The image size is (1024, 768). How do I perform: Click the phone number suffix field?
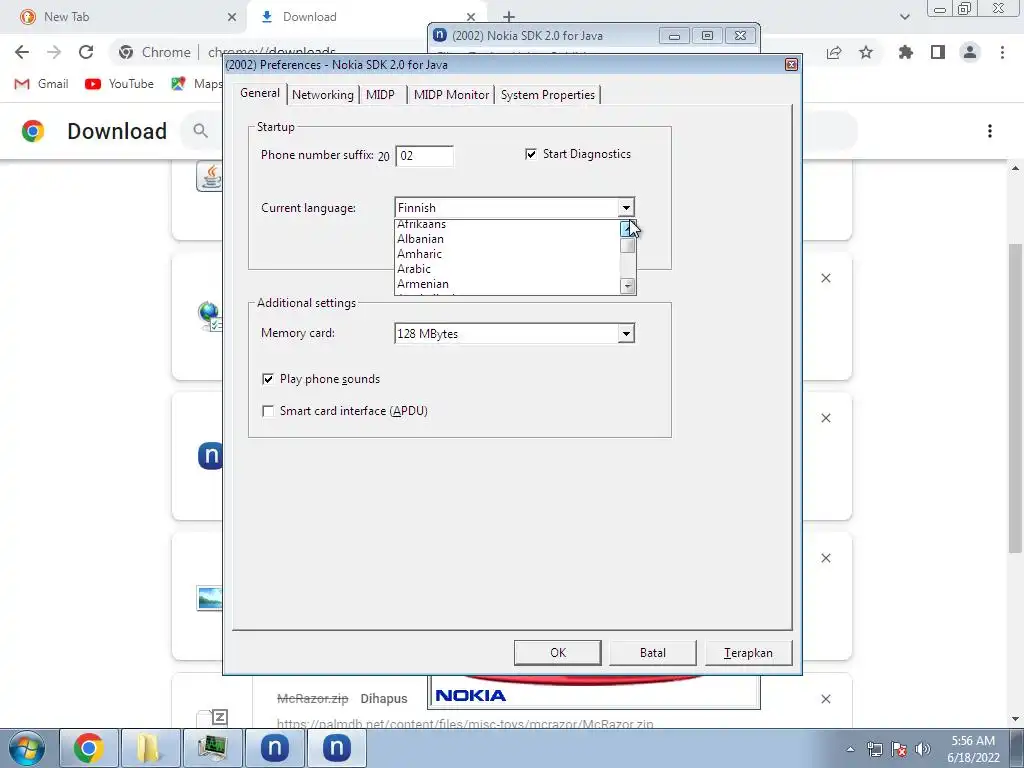click(424, 155)
